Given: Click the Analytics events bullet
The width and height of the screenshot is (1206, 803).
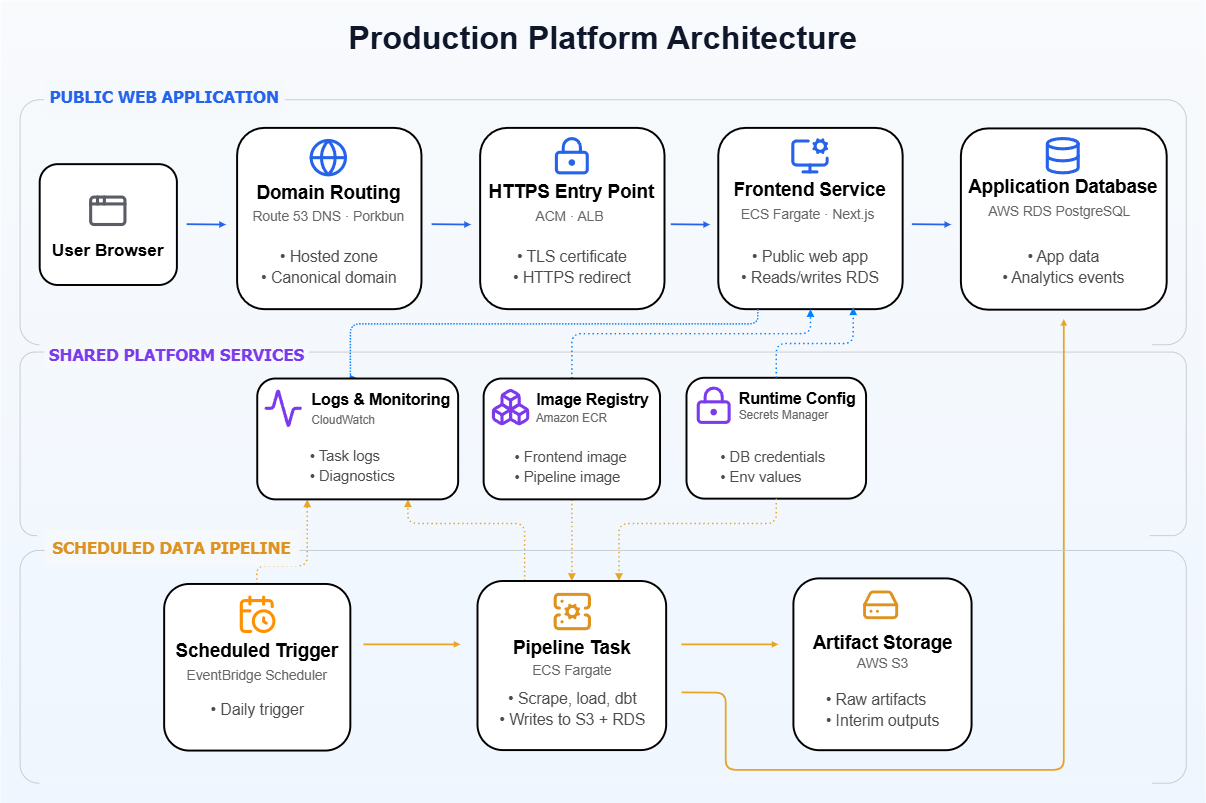Looking at the screenshot, I should pyautogui.click(x=1062, y=277).
